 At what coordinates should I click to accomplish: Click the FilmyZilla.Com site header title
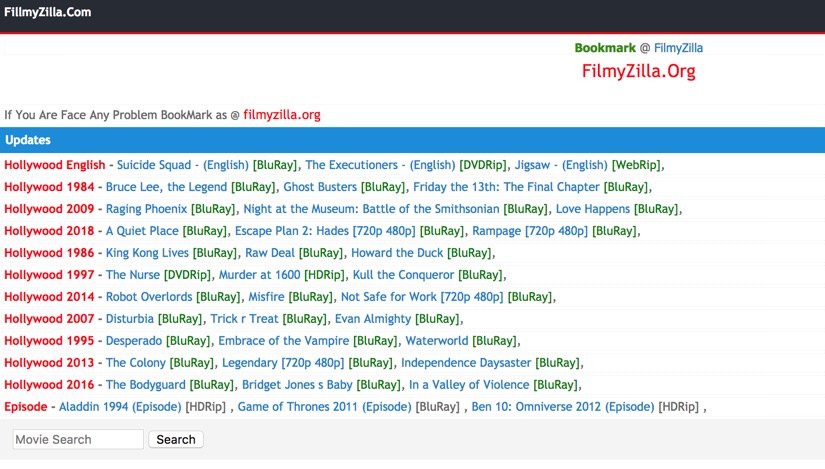[48, 12]
